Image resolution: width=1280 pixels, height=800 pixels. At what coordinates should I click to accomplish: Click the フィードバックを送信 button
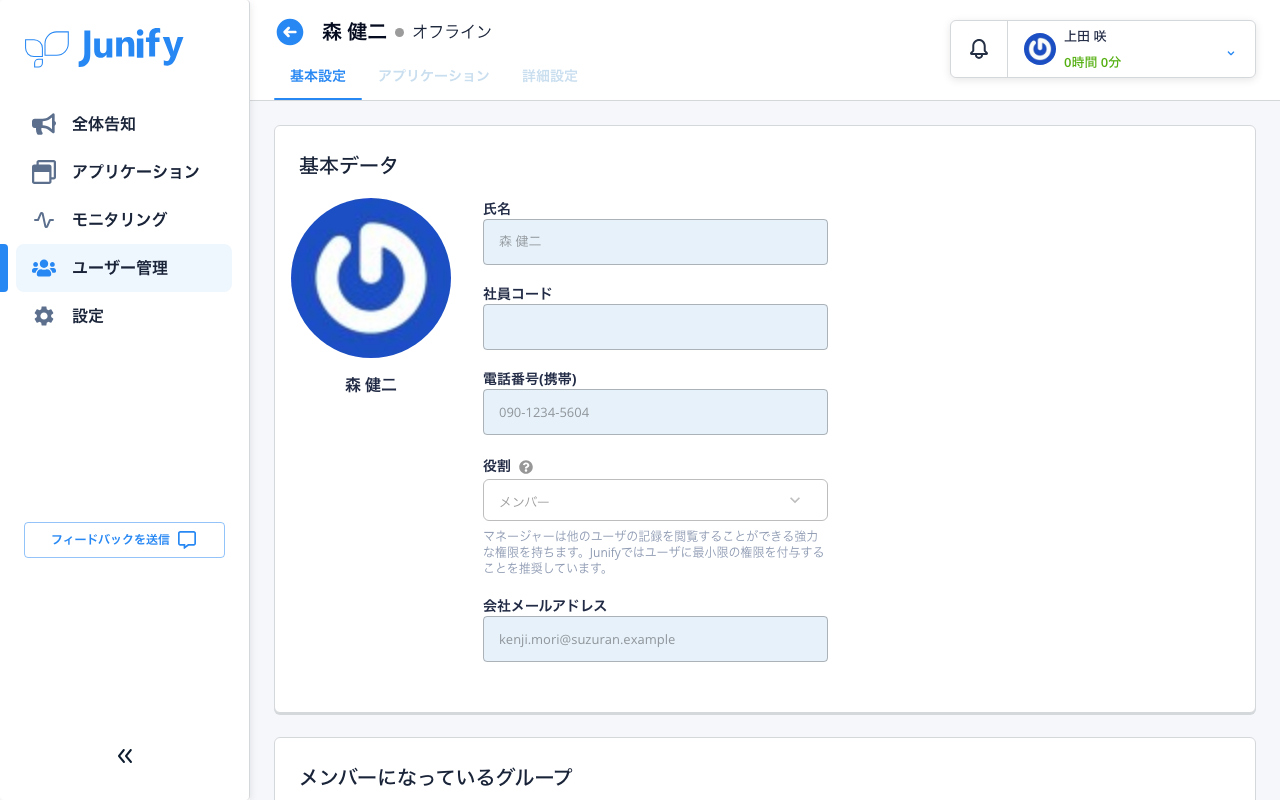[124, 540]
